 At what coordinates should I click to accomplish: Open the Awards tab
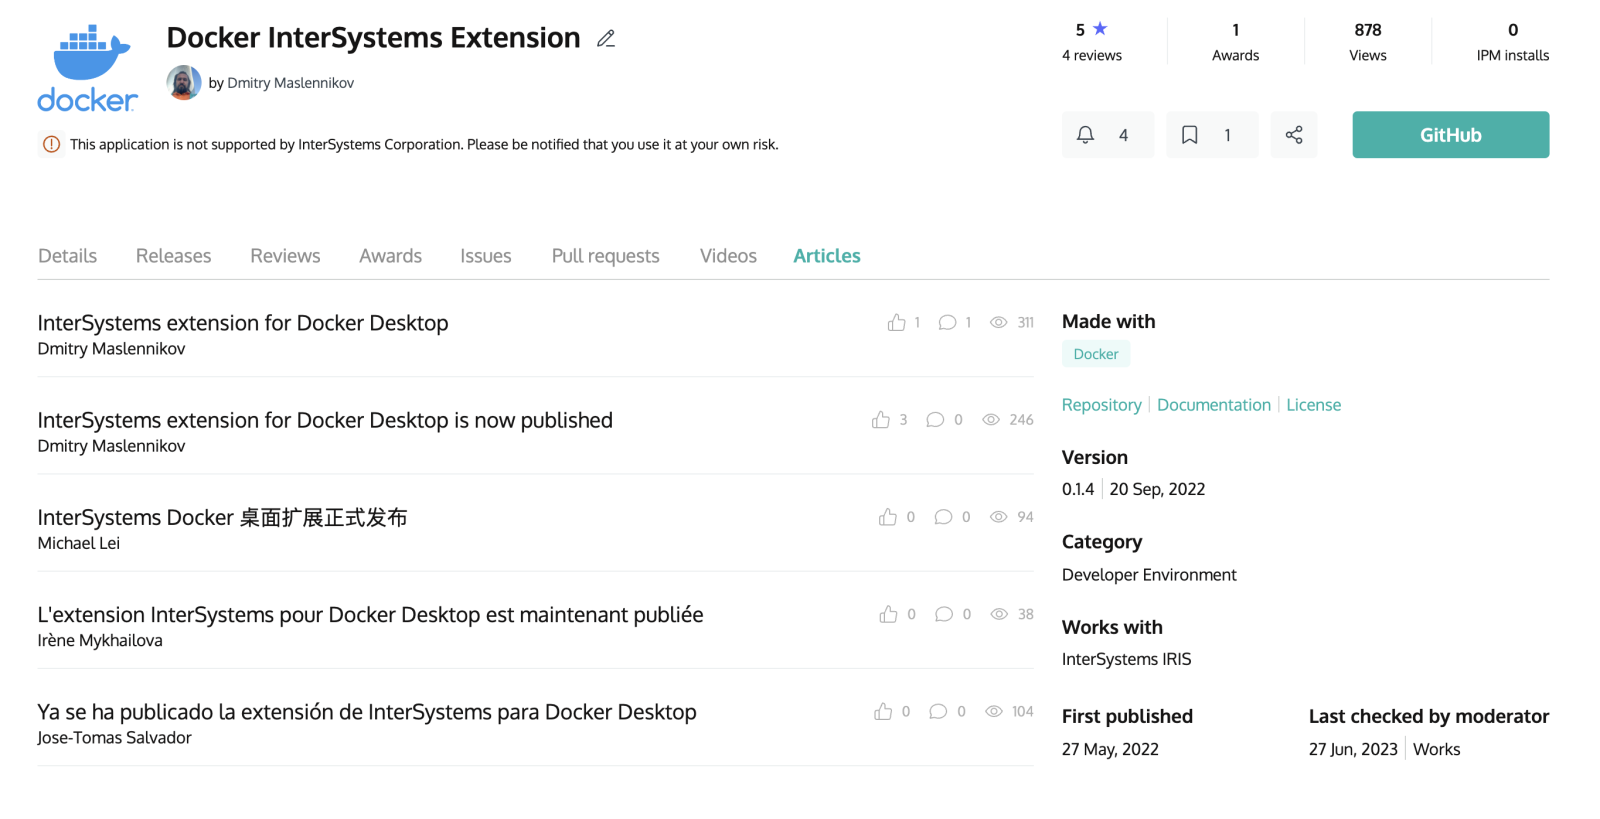click(x=391, y=256)
